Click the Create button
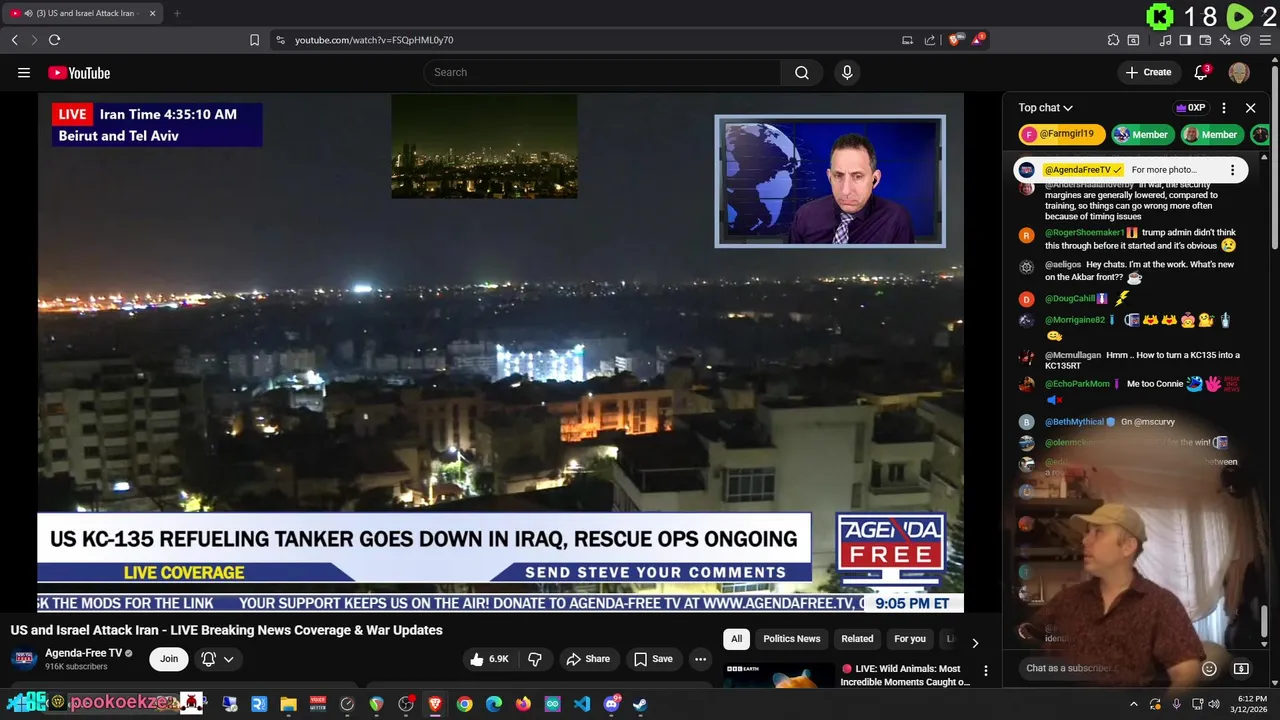Image resolution: width=1280 pixels, height=720 pixels. click(x=1148, y=72)
